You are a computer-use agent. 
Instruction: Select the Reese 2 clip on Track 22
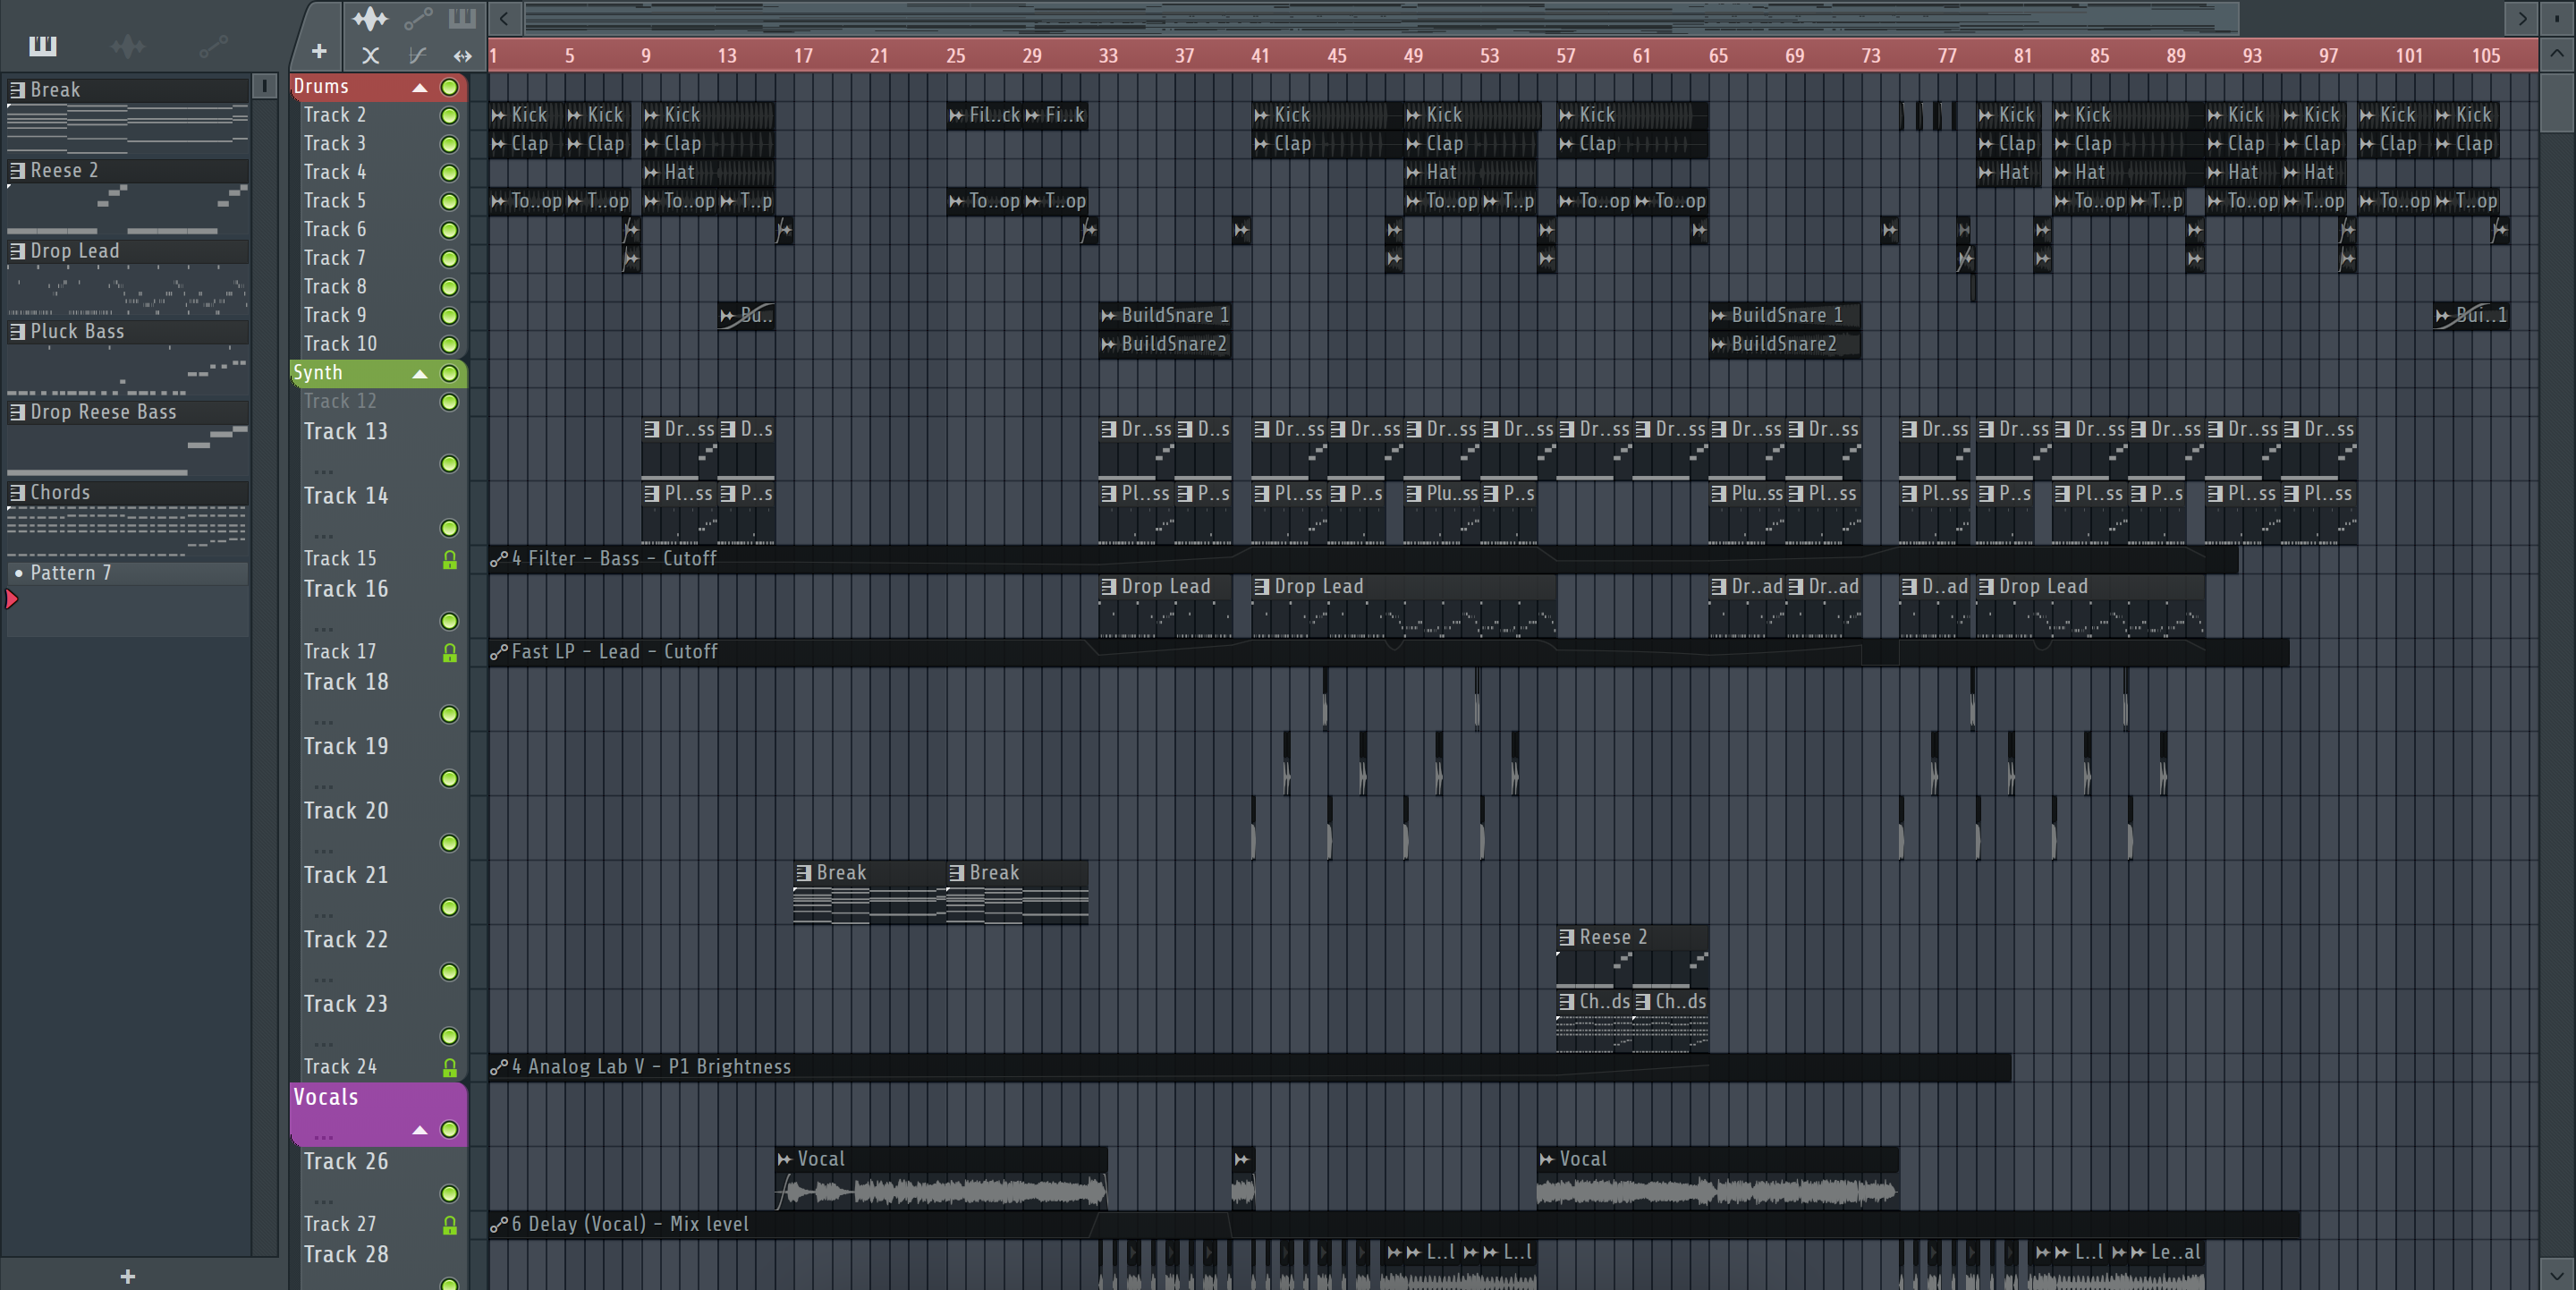tap(1632, 955)
